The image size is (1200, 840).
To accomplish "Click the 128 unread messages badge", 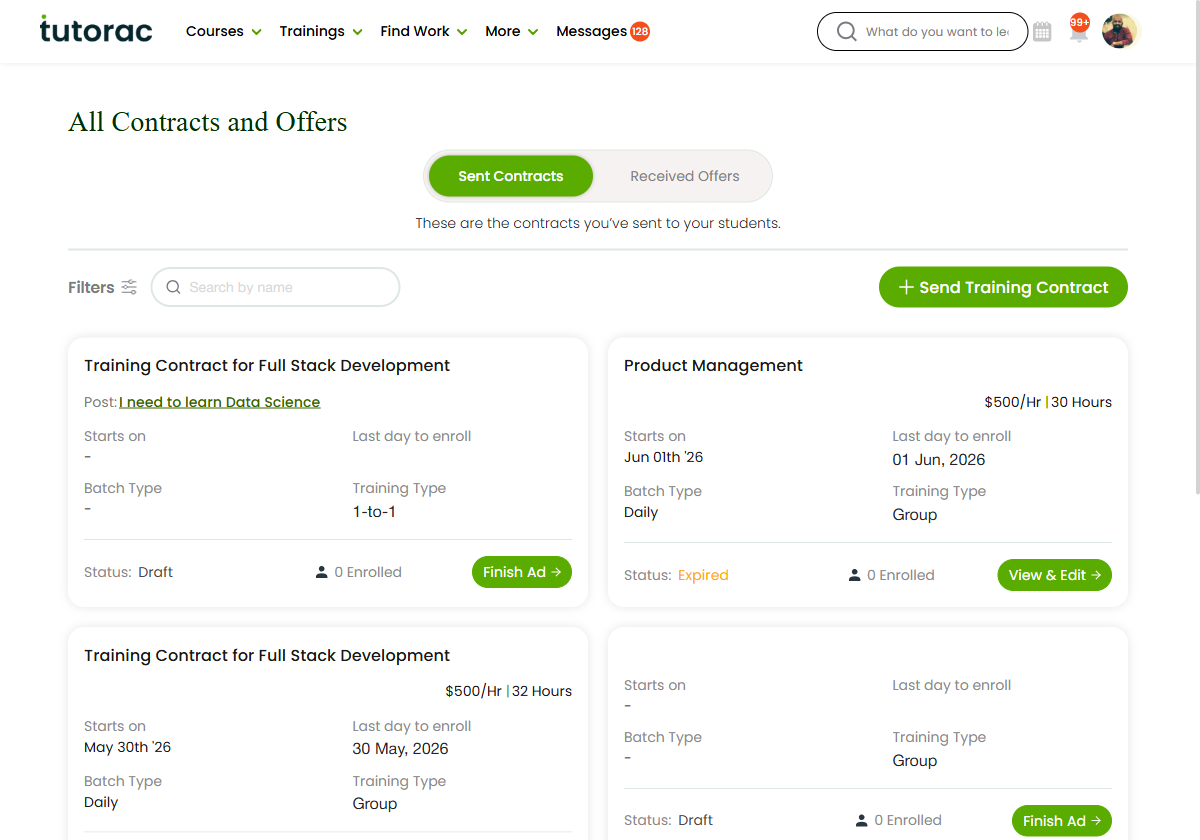I will coord(640,31).
